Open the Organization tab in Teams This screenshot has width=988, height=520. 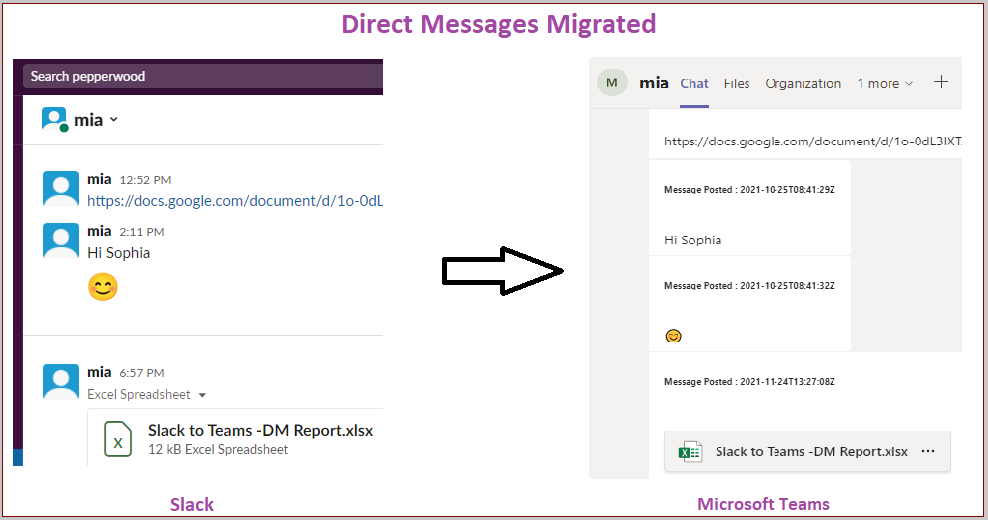803,84
